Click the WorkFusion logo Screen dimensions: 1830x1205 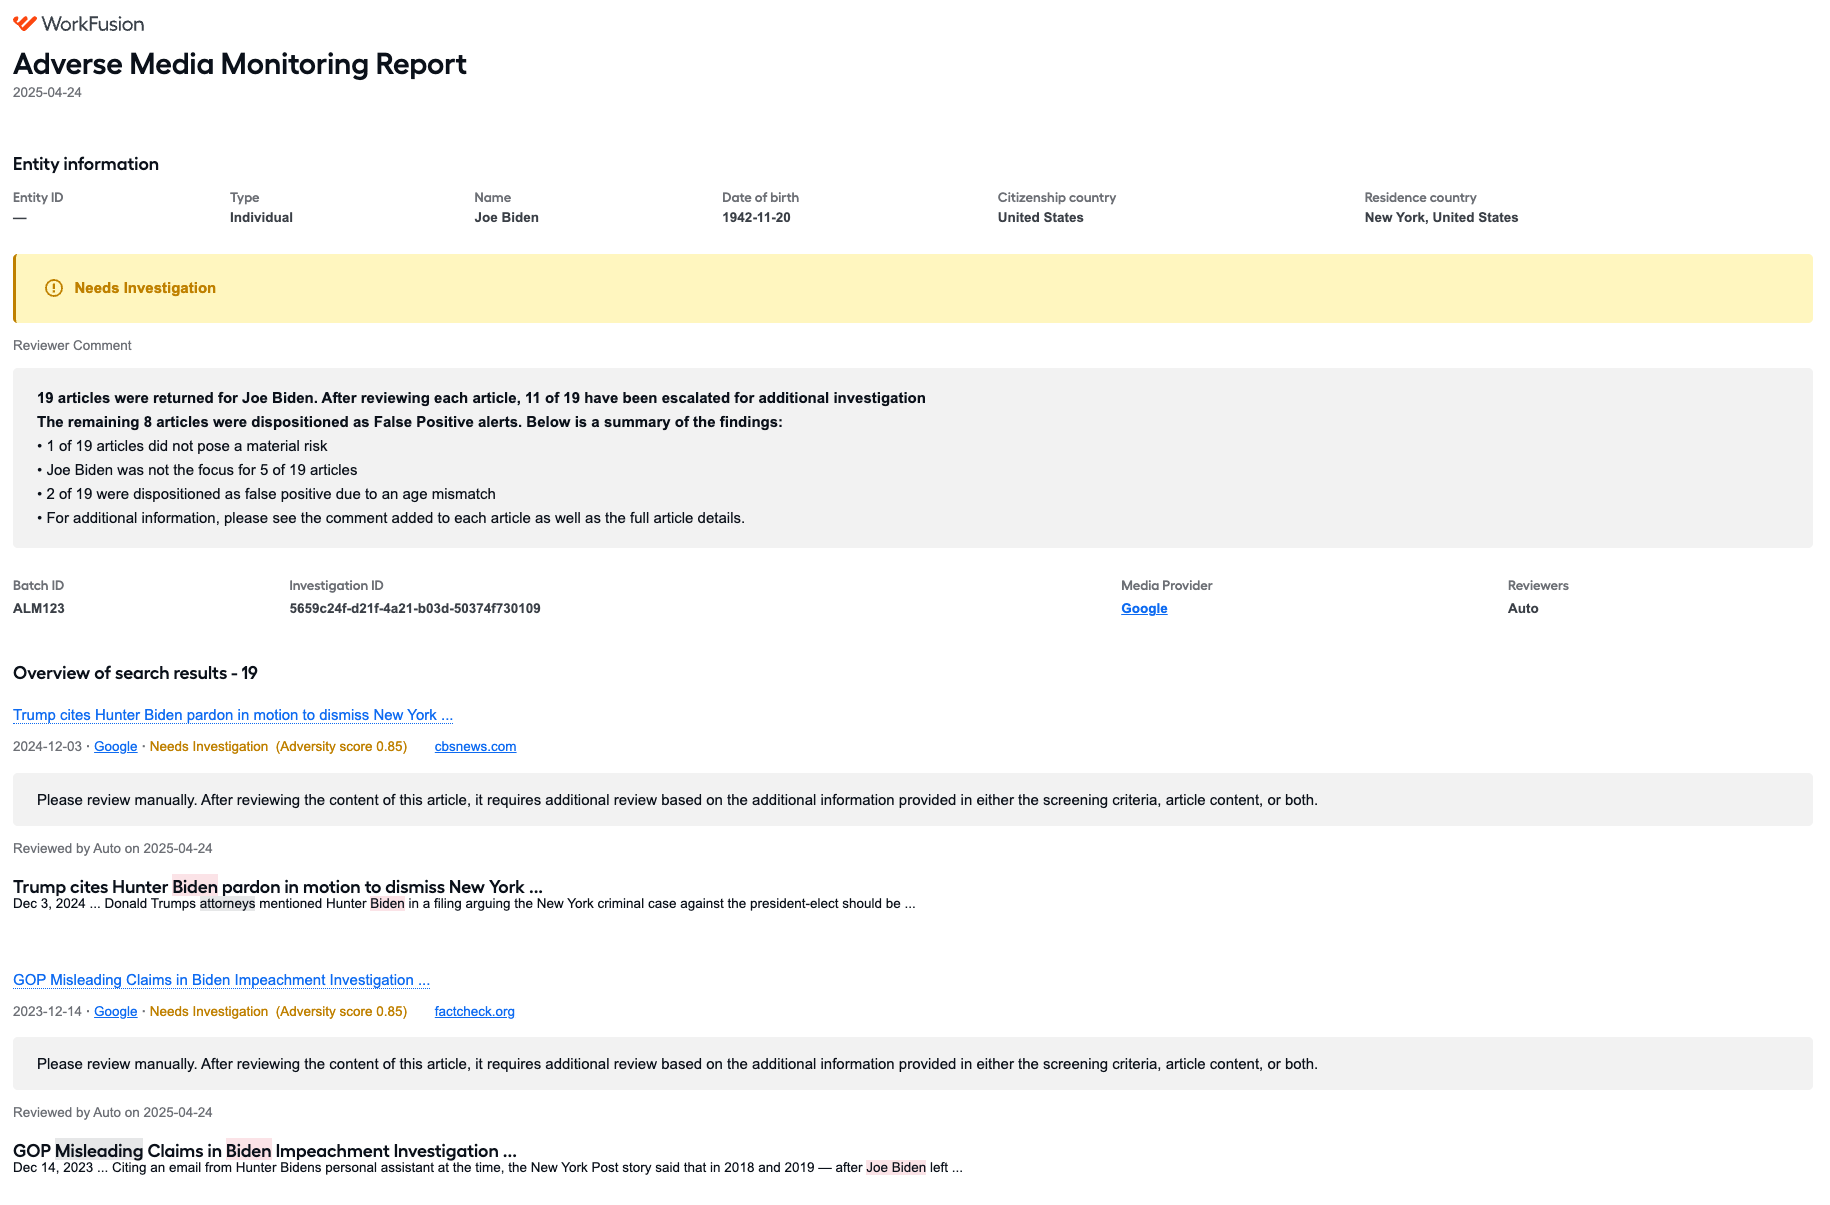coord(78,23)
